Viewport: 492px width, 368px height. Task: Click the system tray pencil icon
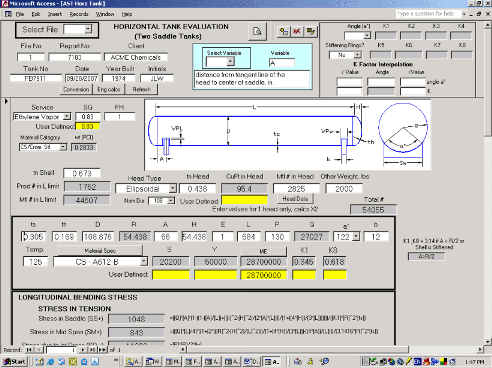pos(409,362)
